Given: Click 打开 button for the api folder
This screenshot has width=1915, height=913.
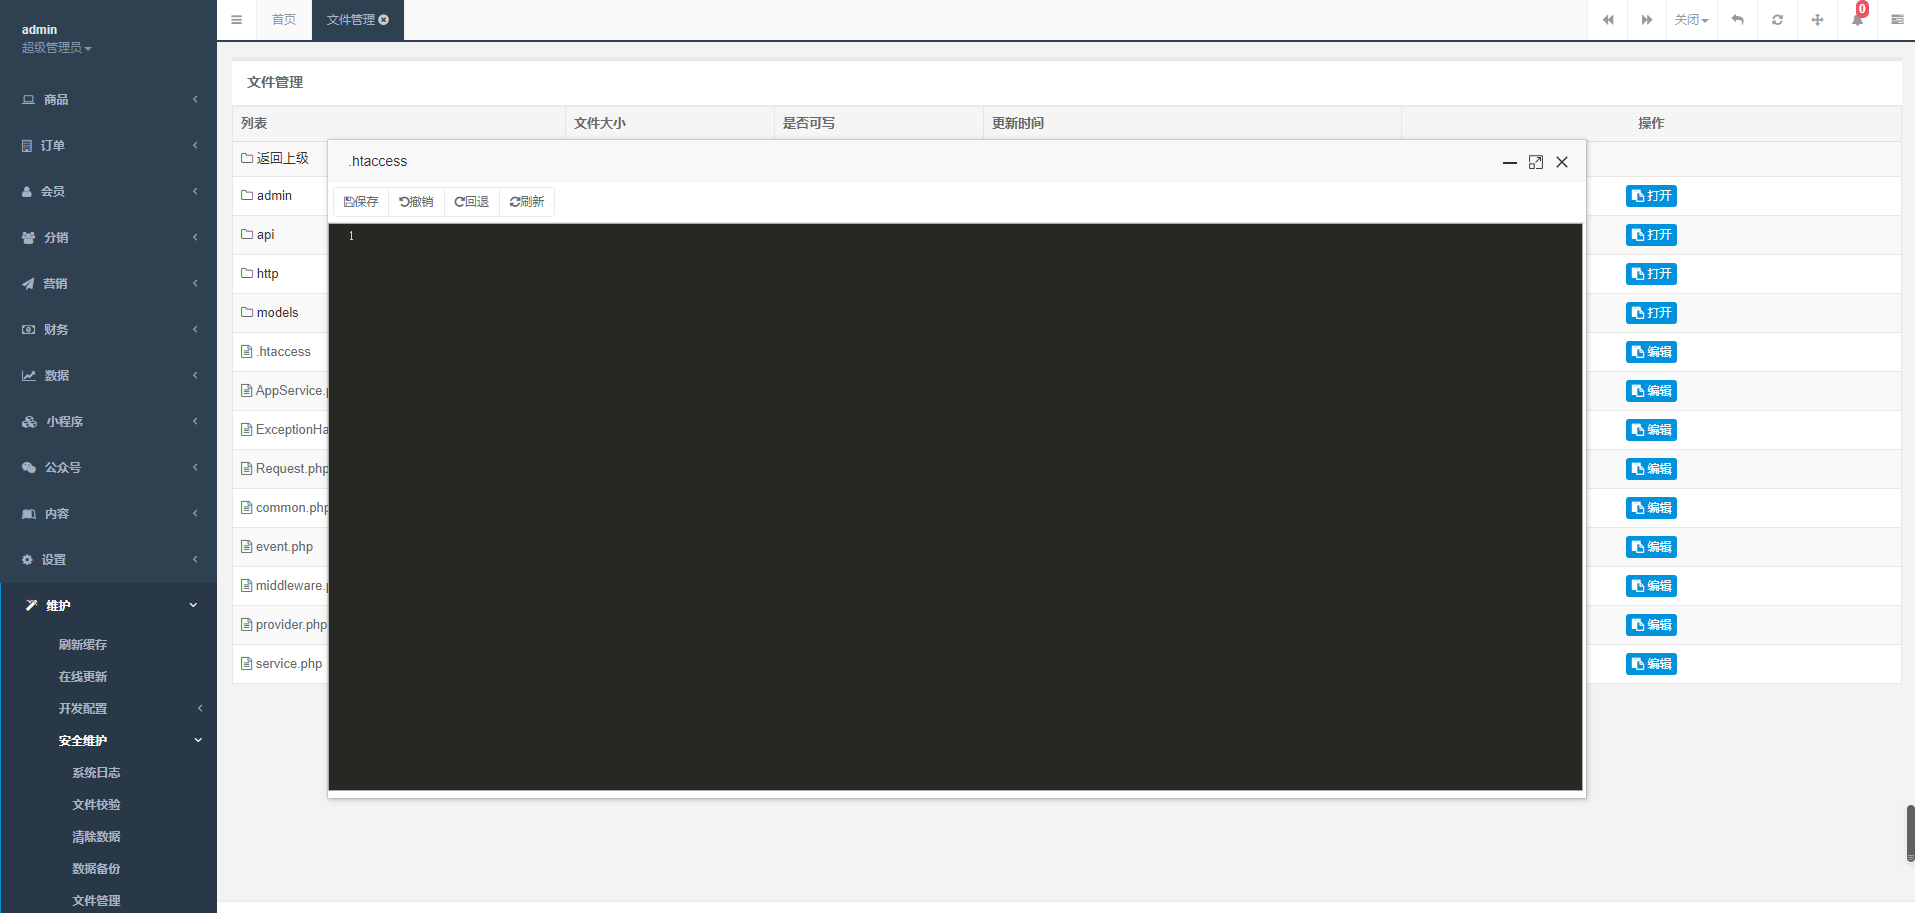Looking at the screenshot, I should (1651, 235).
